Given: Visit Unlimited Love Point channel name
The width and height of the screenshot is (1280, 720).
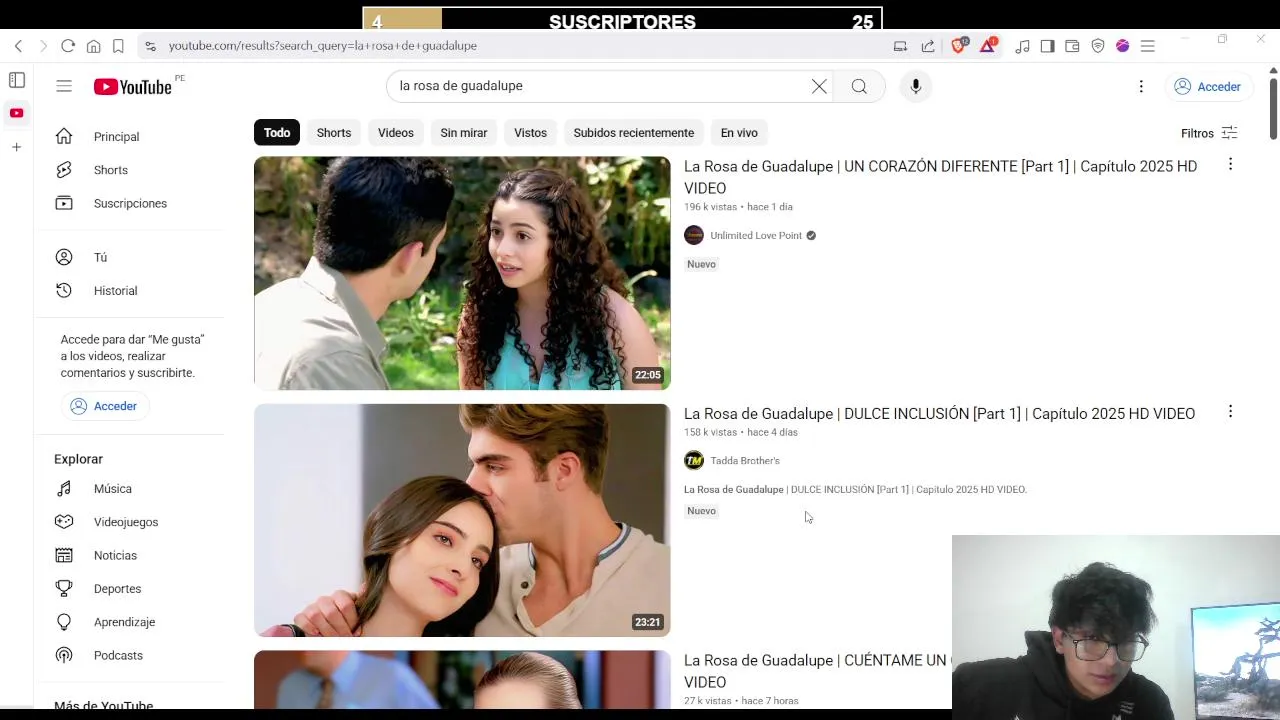Looking at the screenshot, I should 756,236.
